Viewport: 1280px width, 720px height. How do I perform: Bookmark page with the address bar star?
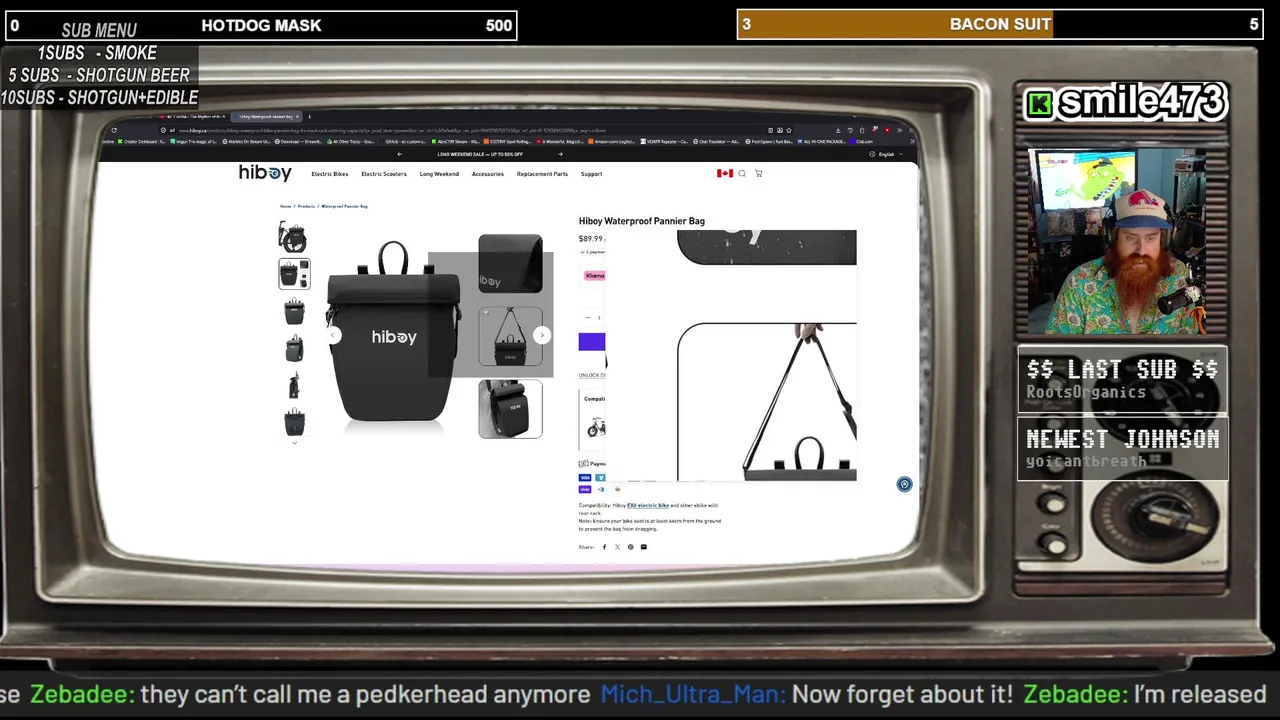click(789, 130)
